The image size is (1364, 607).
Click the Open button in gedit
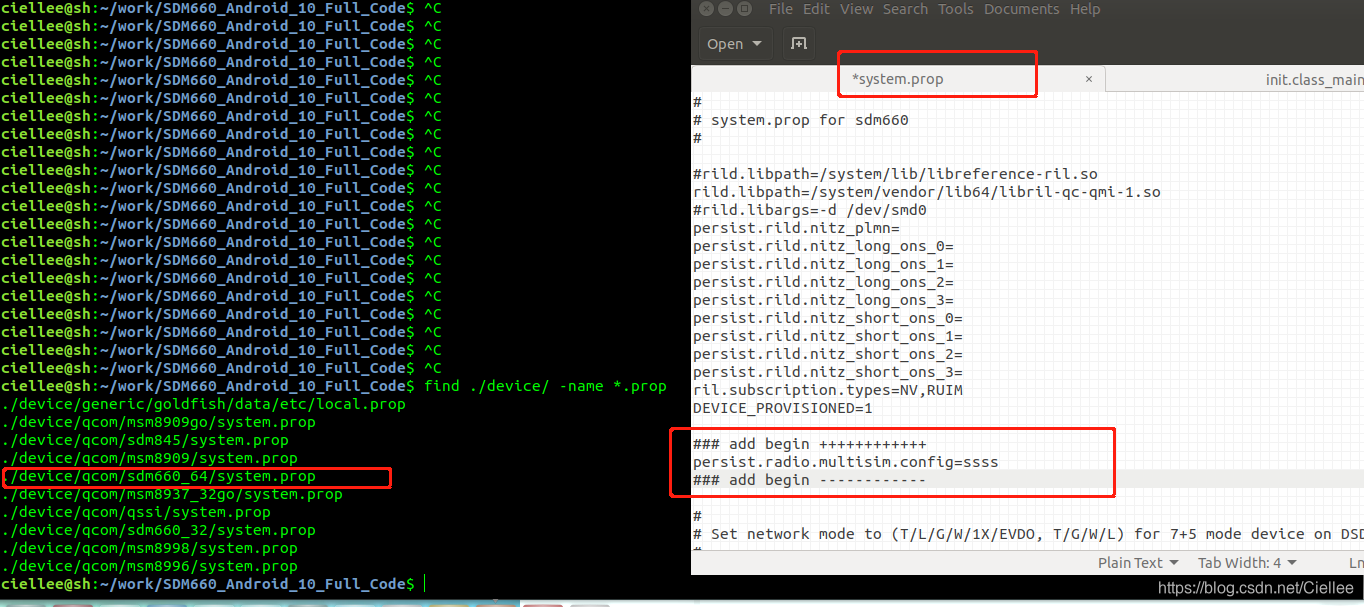734,44
